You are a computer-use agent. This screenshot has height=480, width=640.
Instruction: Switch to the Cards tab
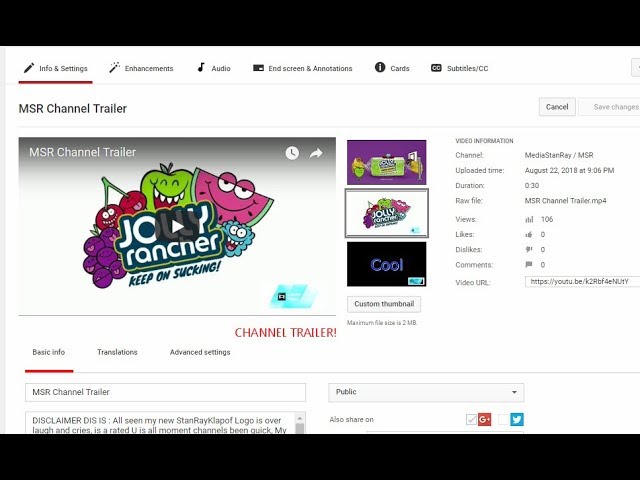pyautogui.click(x=392, y=69)
